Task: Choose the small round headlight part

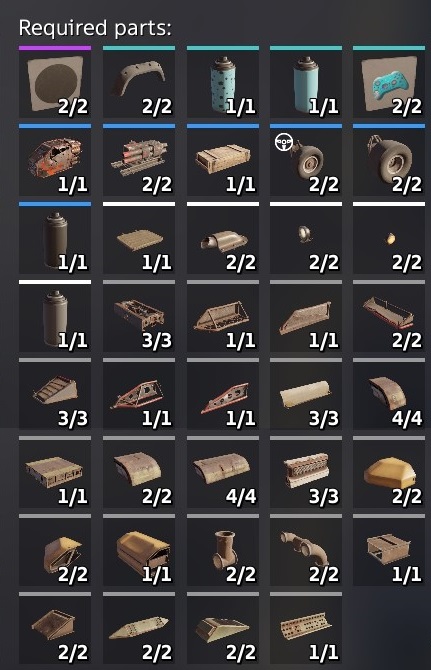Action: pos(306,238)
